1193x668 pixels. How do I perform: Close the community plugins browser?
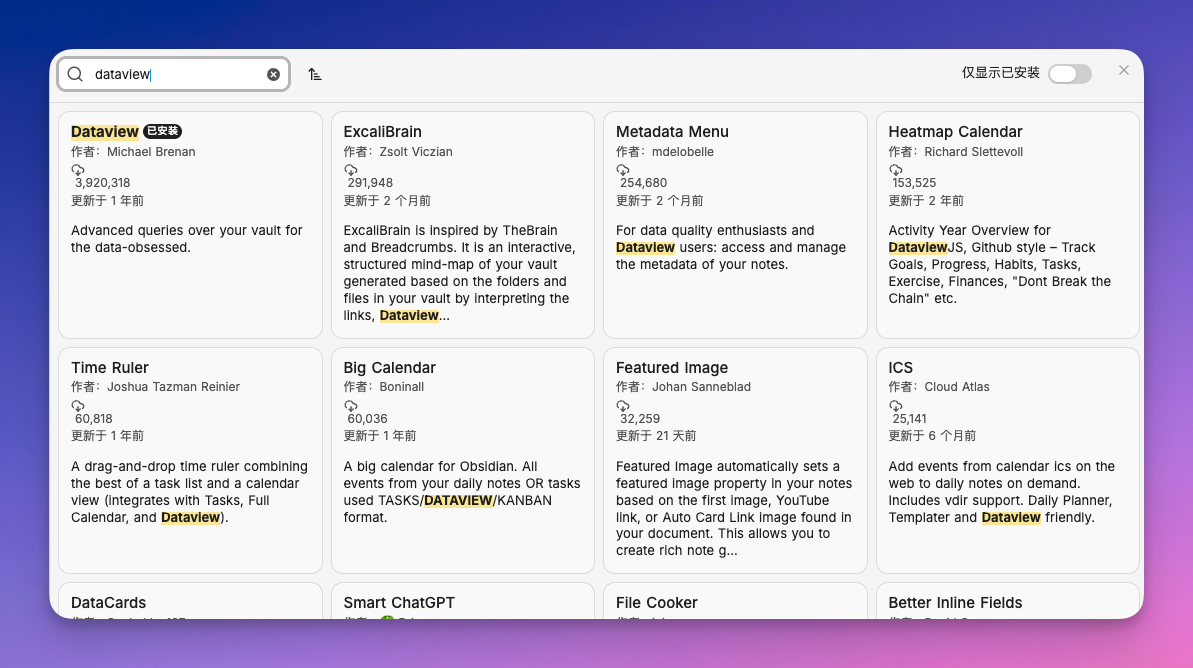click(x=1124, y=70)
